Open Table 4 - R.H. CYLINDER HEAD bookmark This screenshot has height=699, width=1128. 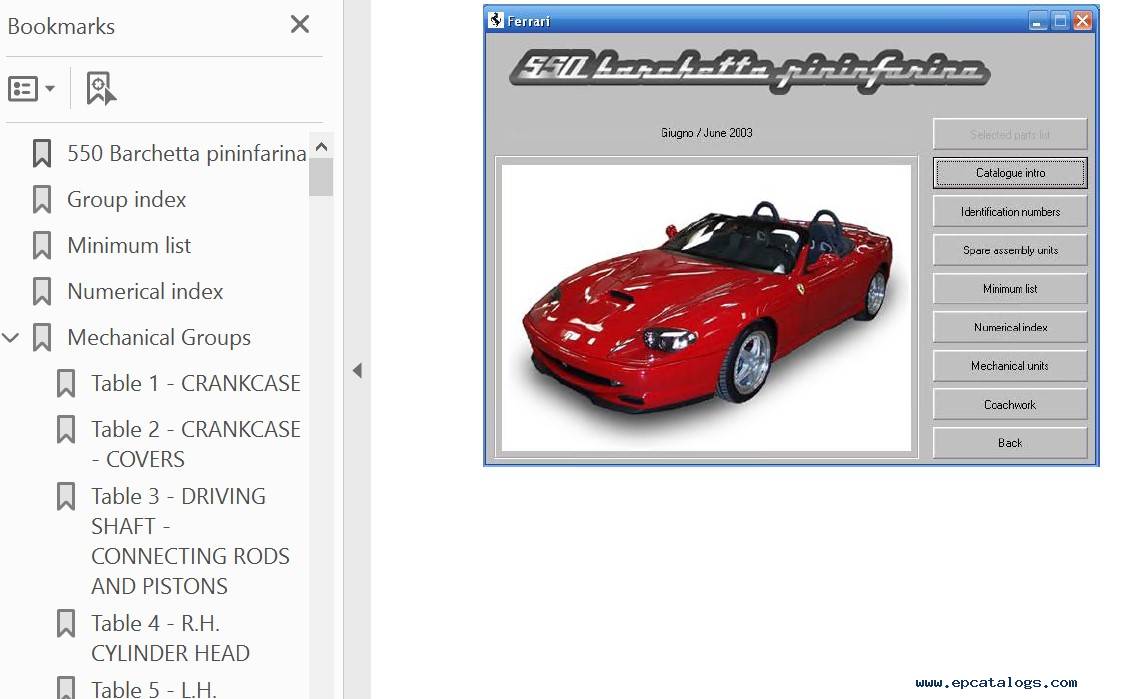170,639
